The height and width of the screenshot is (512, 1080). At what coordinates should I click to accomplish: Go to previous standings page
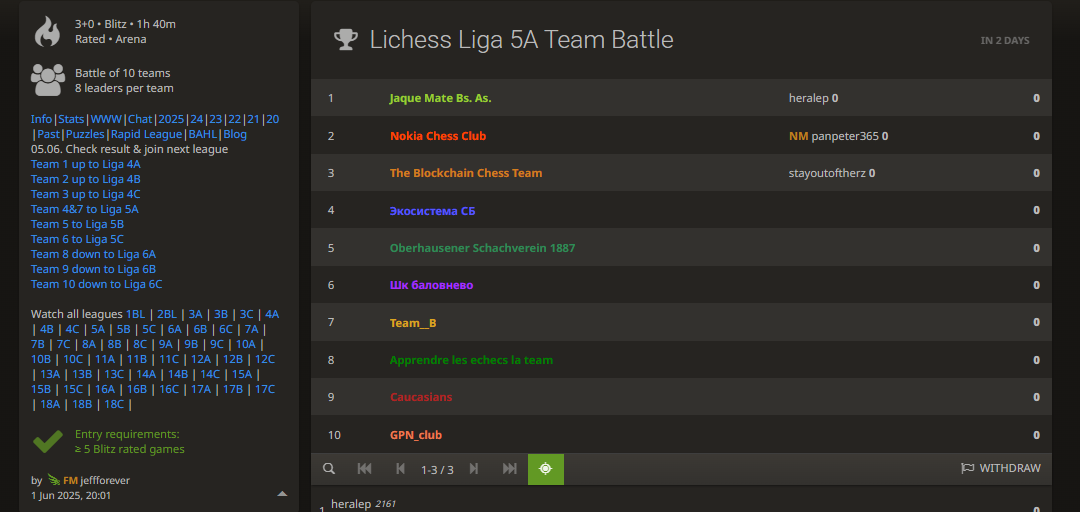click(400, 469)
